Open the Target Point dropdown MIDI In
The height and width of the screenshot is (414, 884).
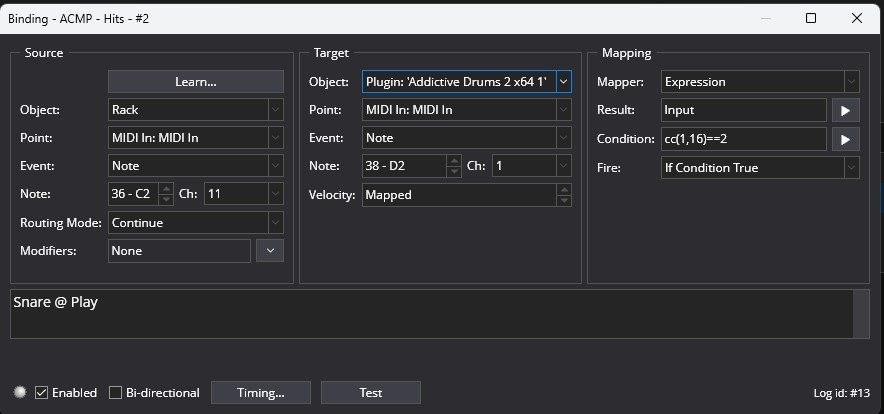coord(467,109)
